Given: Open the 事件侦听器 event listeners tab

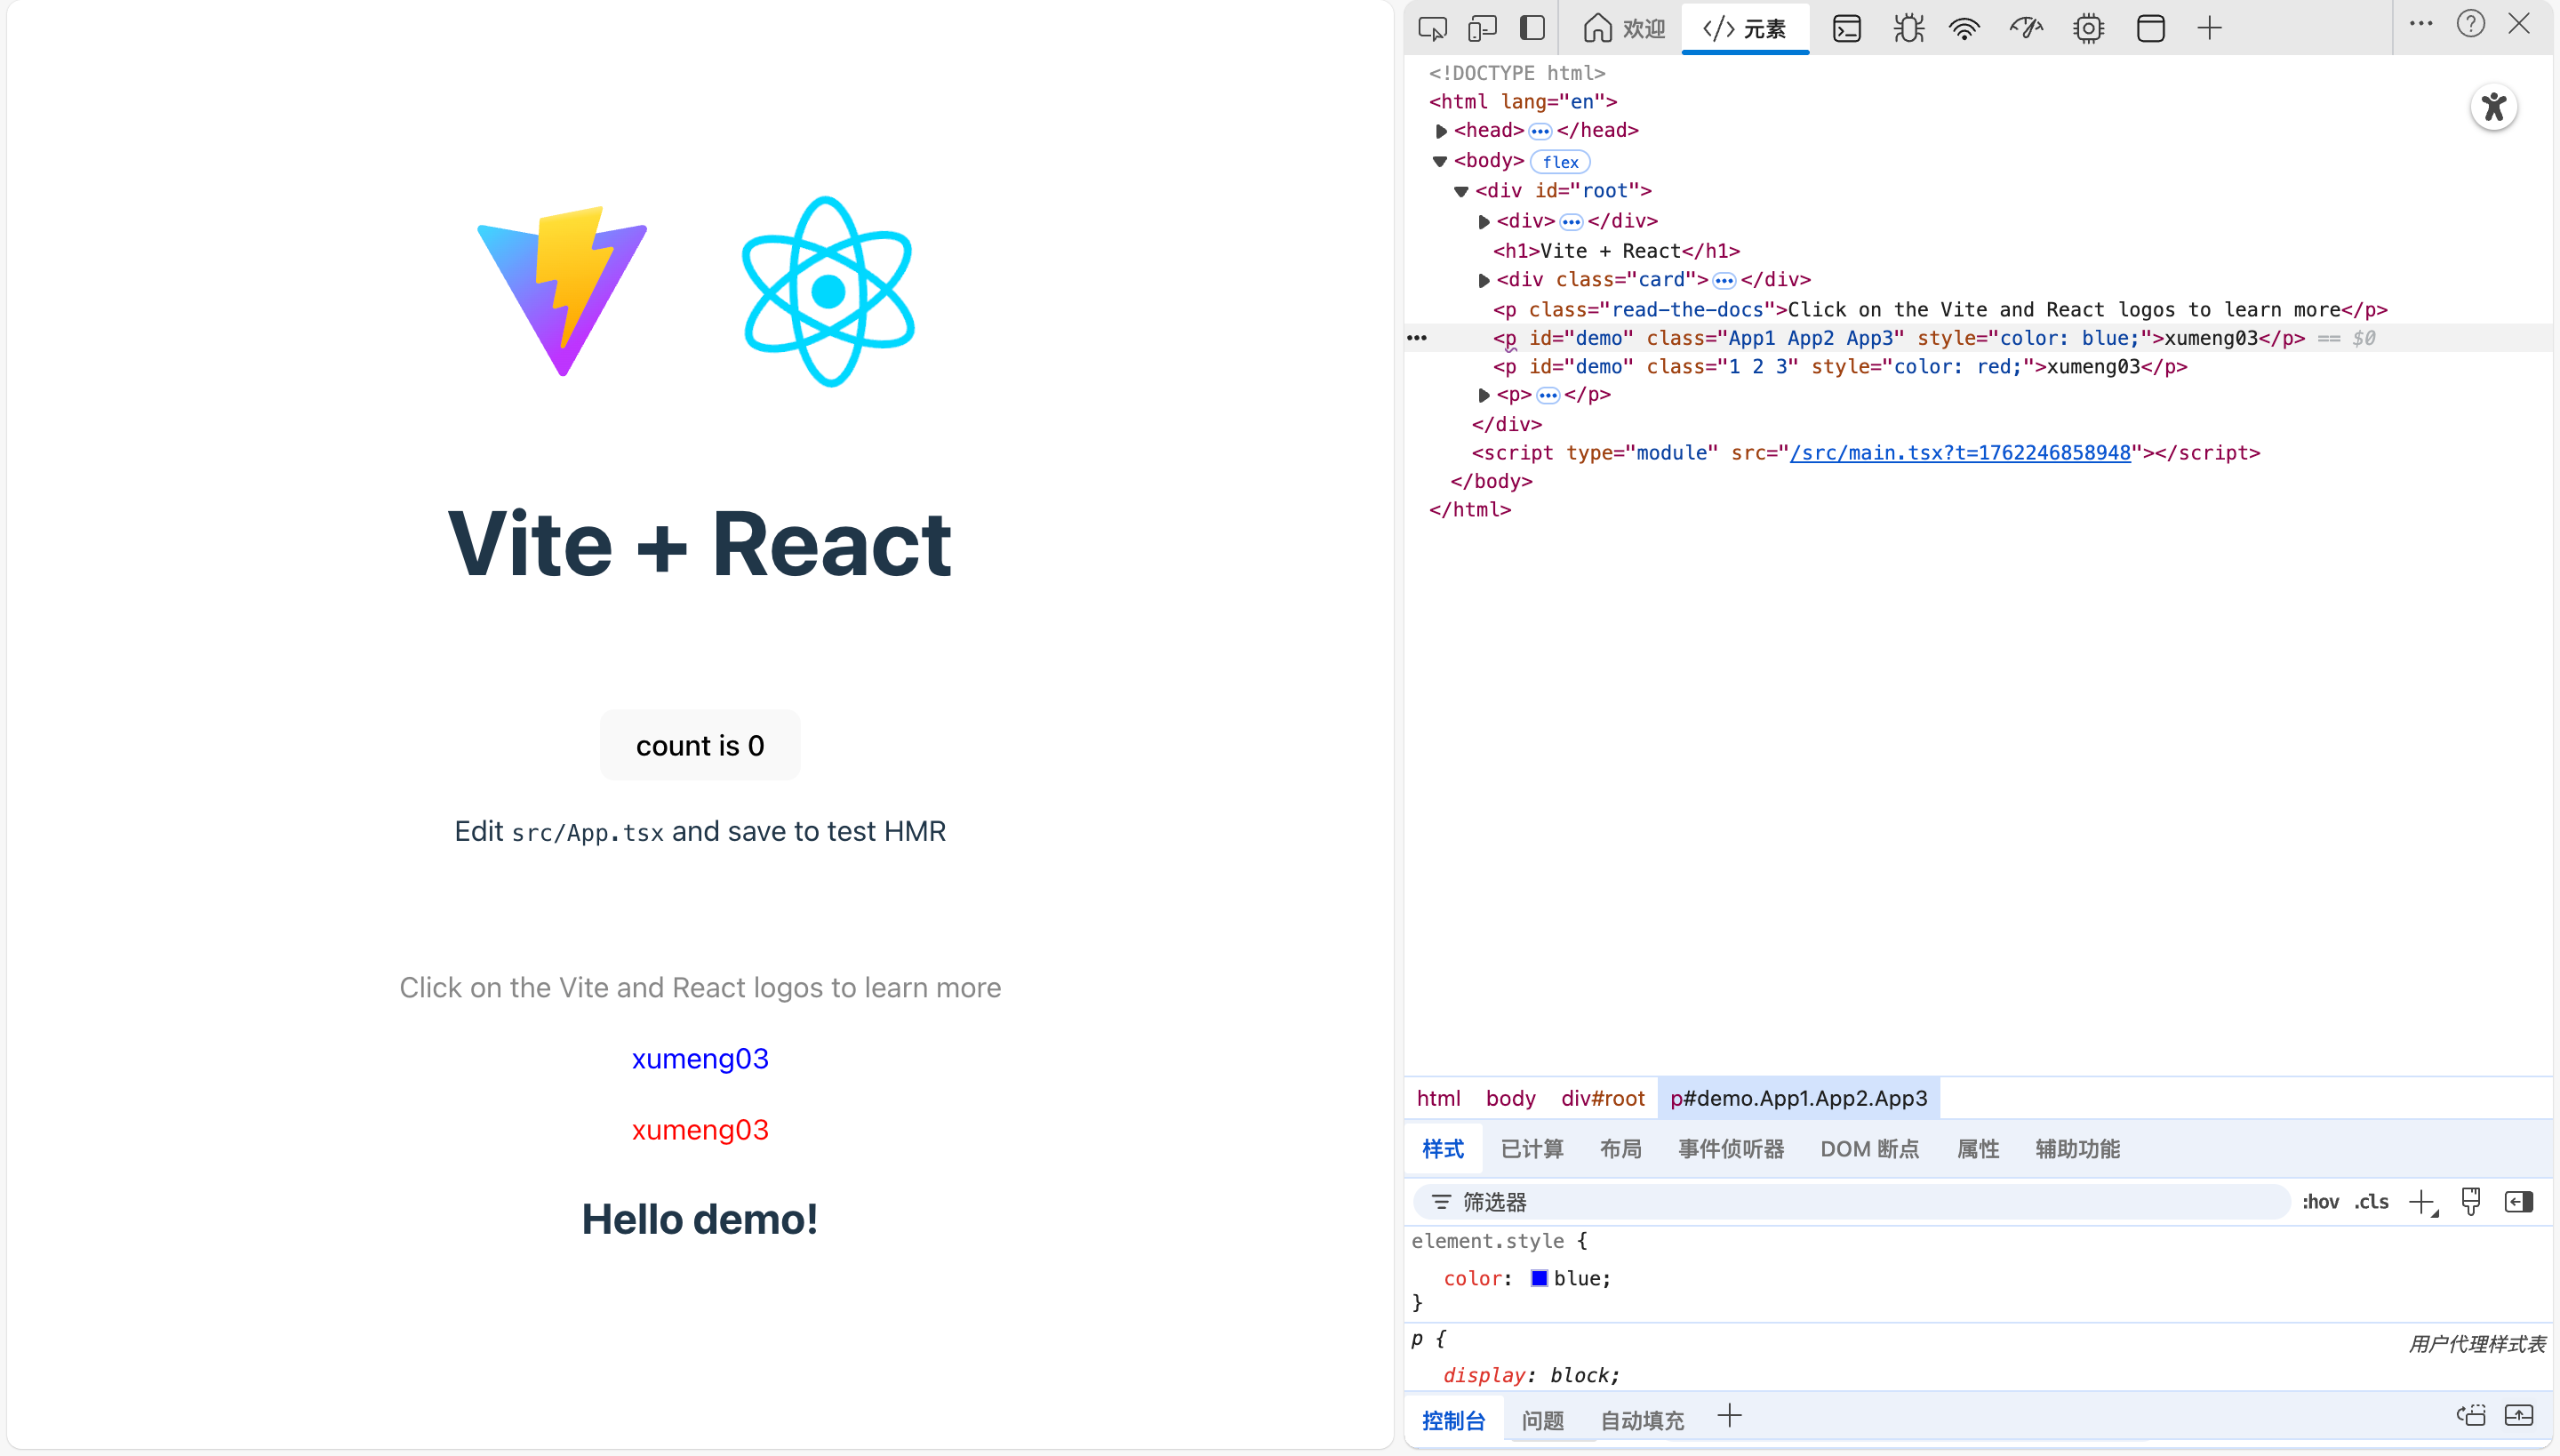Looking at the screenshot, I should tap(1731, 1149).
